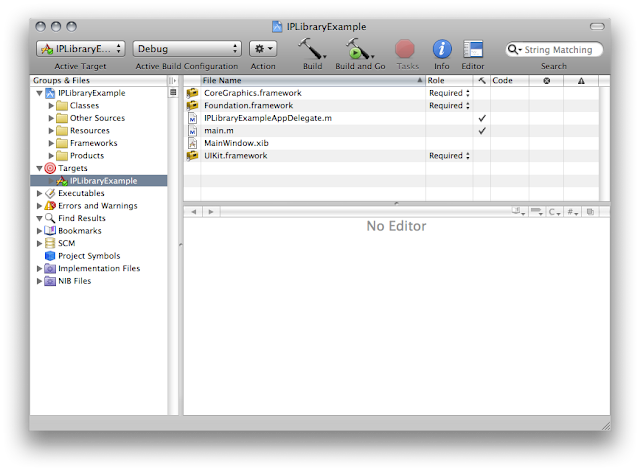Click the build hammer column header
This screenshot has width=640, height=471.
click(x=482, y=80)
